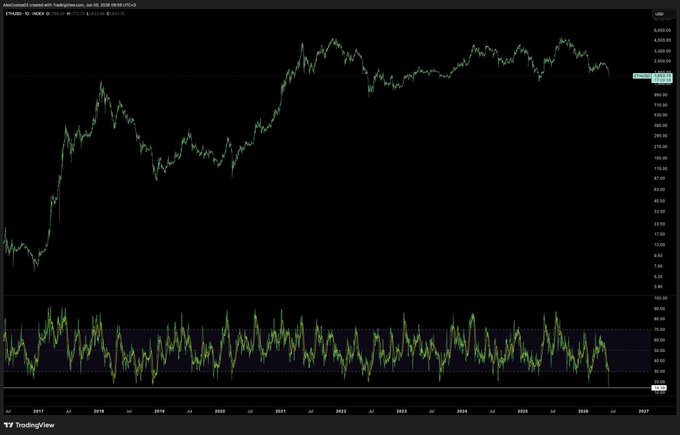Click the RSI horizontal line value label 14.59

tap(660, 387)
